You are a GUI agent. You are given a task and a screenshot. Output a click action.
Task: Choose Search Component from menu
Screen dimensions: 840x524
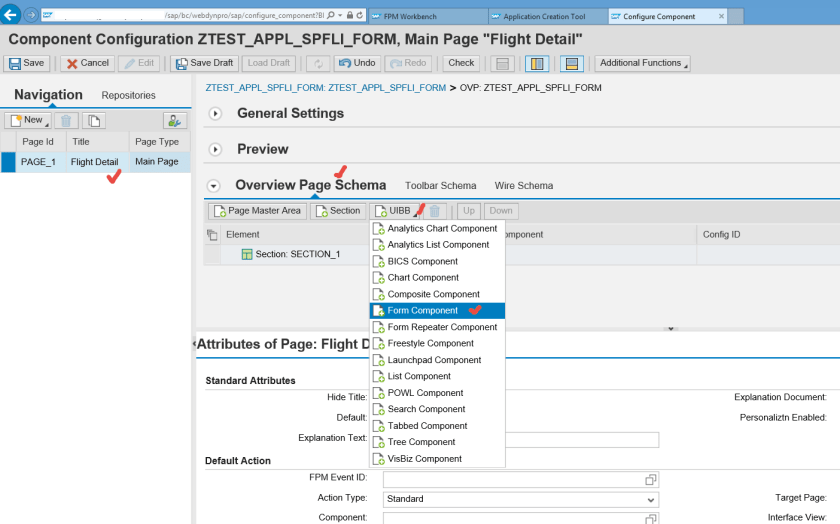click(437, 409)
